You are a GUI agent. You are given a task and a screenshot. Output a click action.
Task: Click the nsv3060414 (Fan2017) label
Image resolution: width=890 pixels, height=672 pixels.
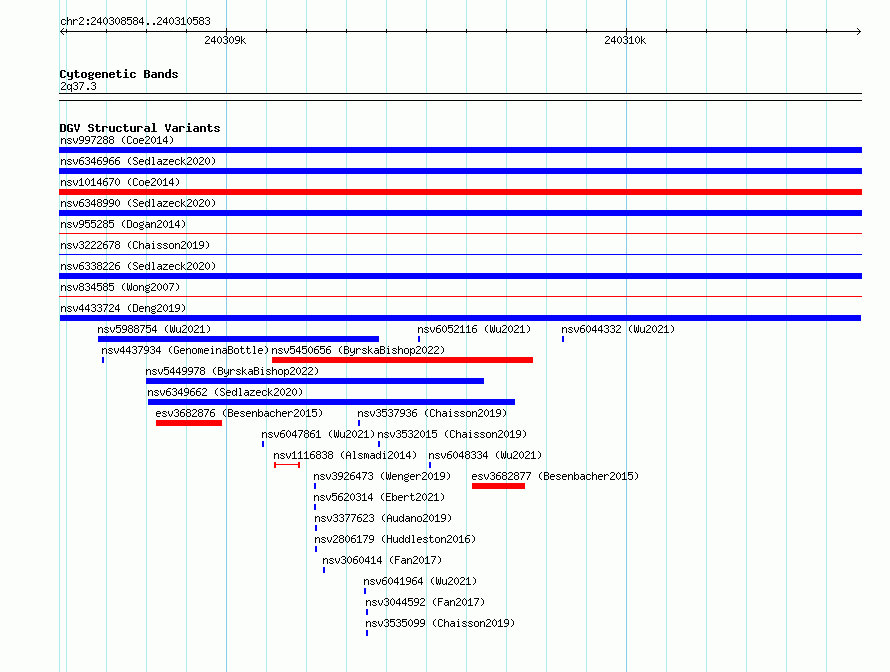click(382, 560)
